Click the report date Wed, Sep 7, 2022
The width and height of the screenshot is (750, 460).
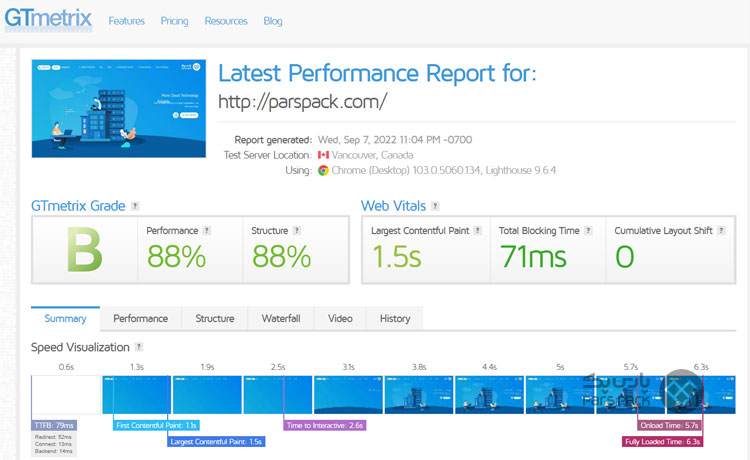tap(357, 140)
